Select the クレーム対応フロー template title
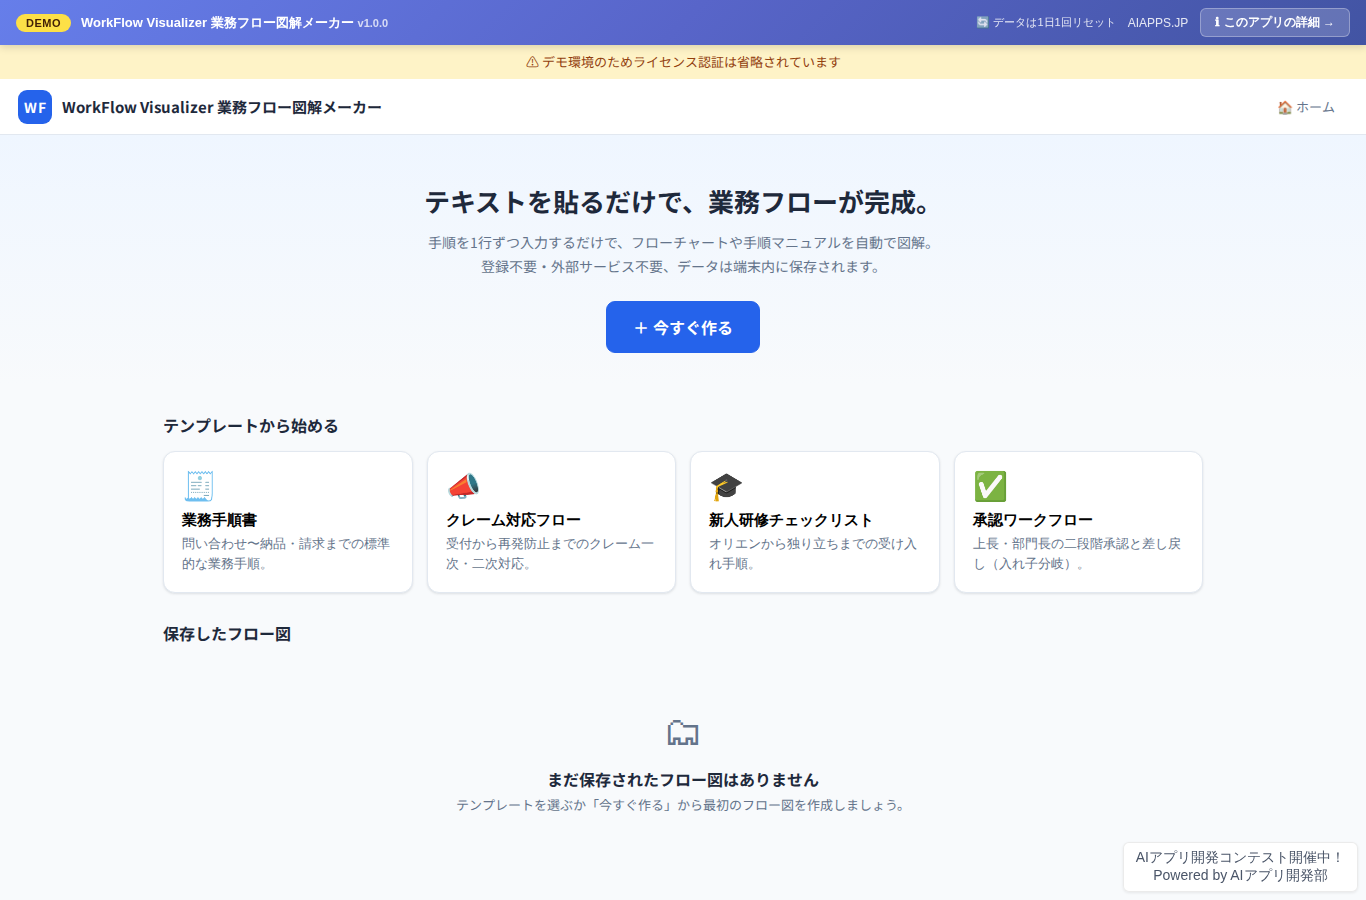Screen dimensions: 1366x900 (513, 520)
